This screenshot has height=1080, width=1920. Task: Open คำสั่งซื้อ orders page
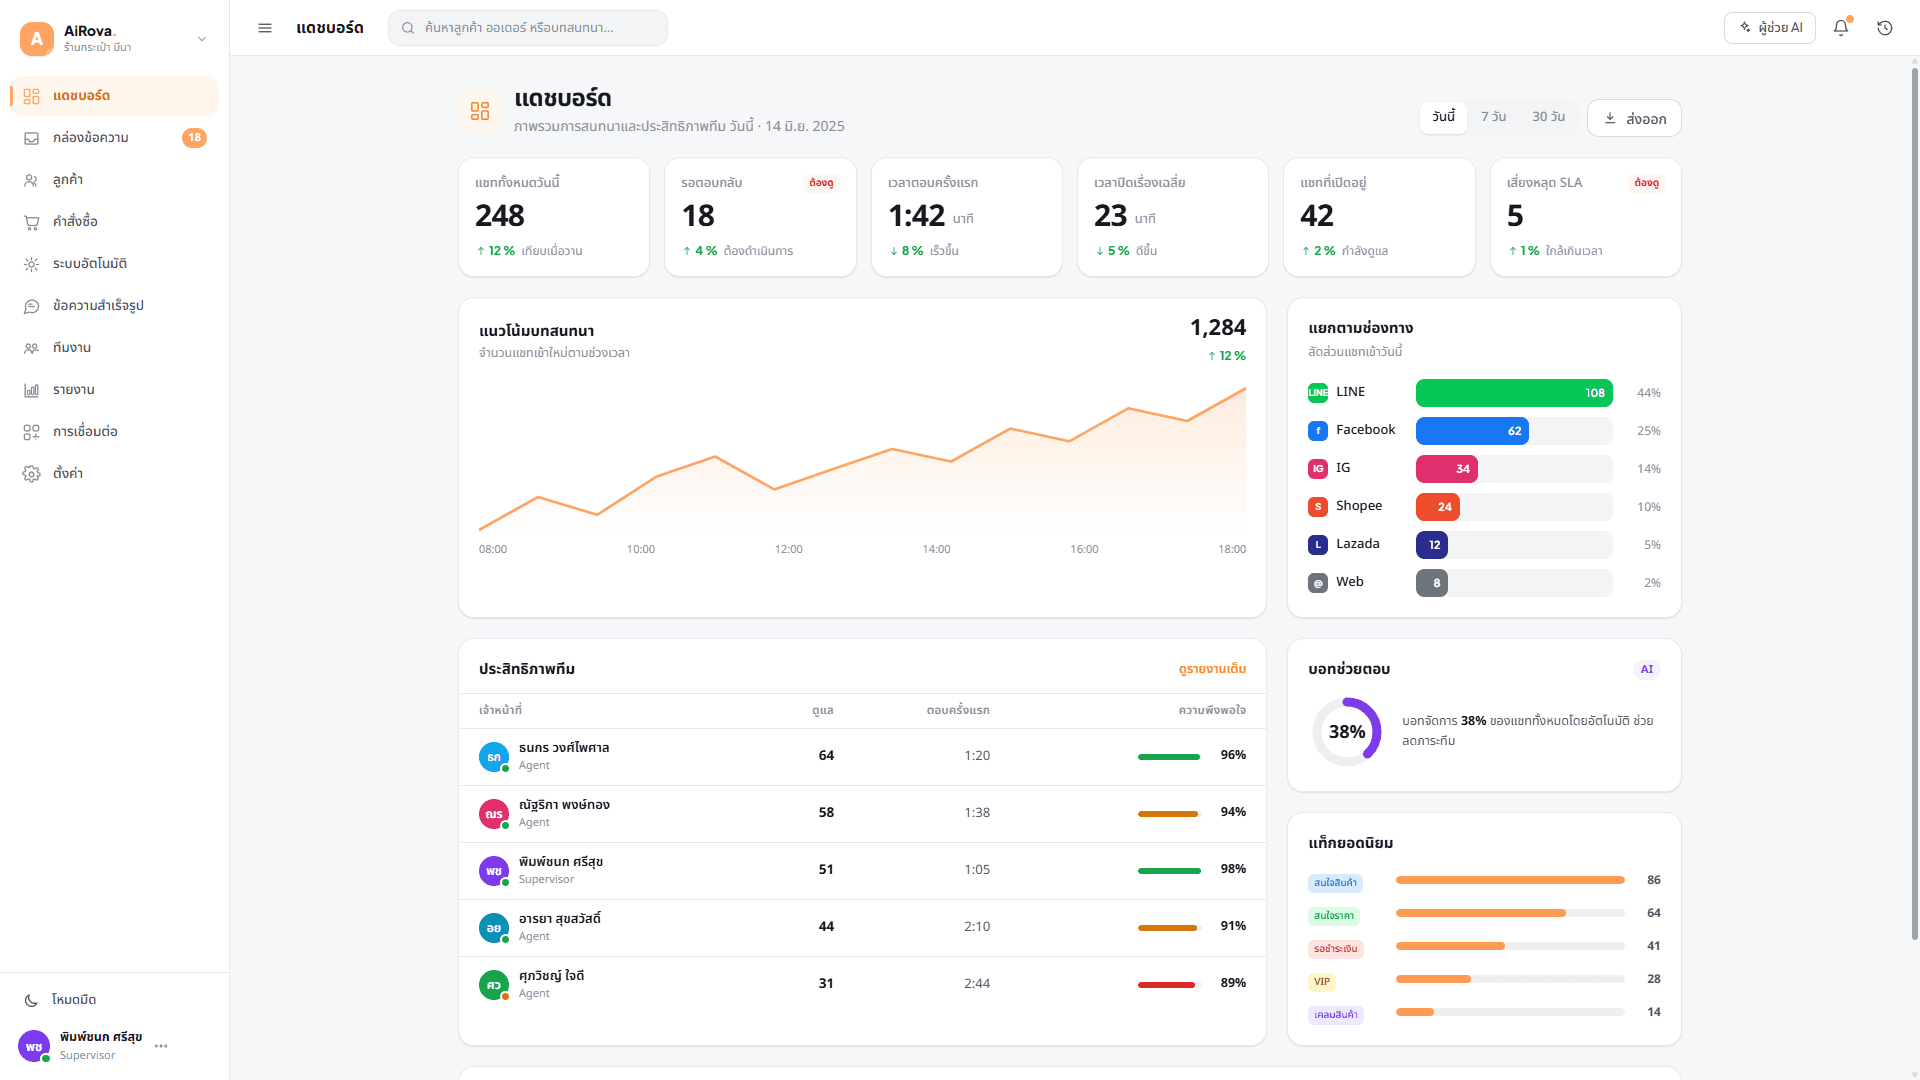(114, 222)
